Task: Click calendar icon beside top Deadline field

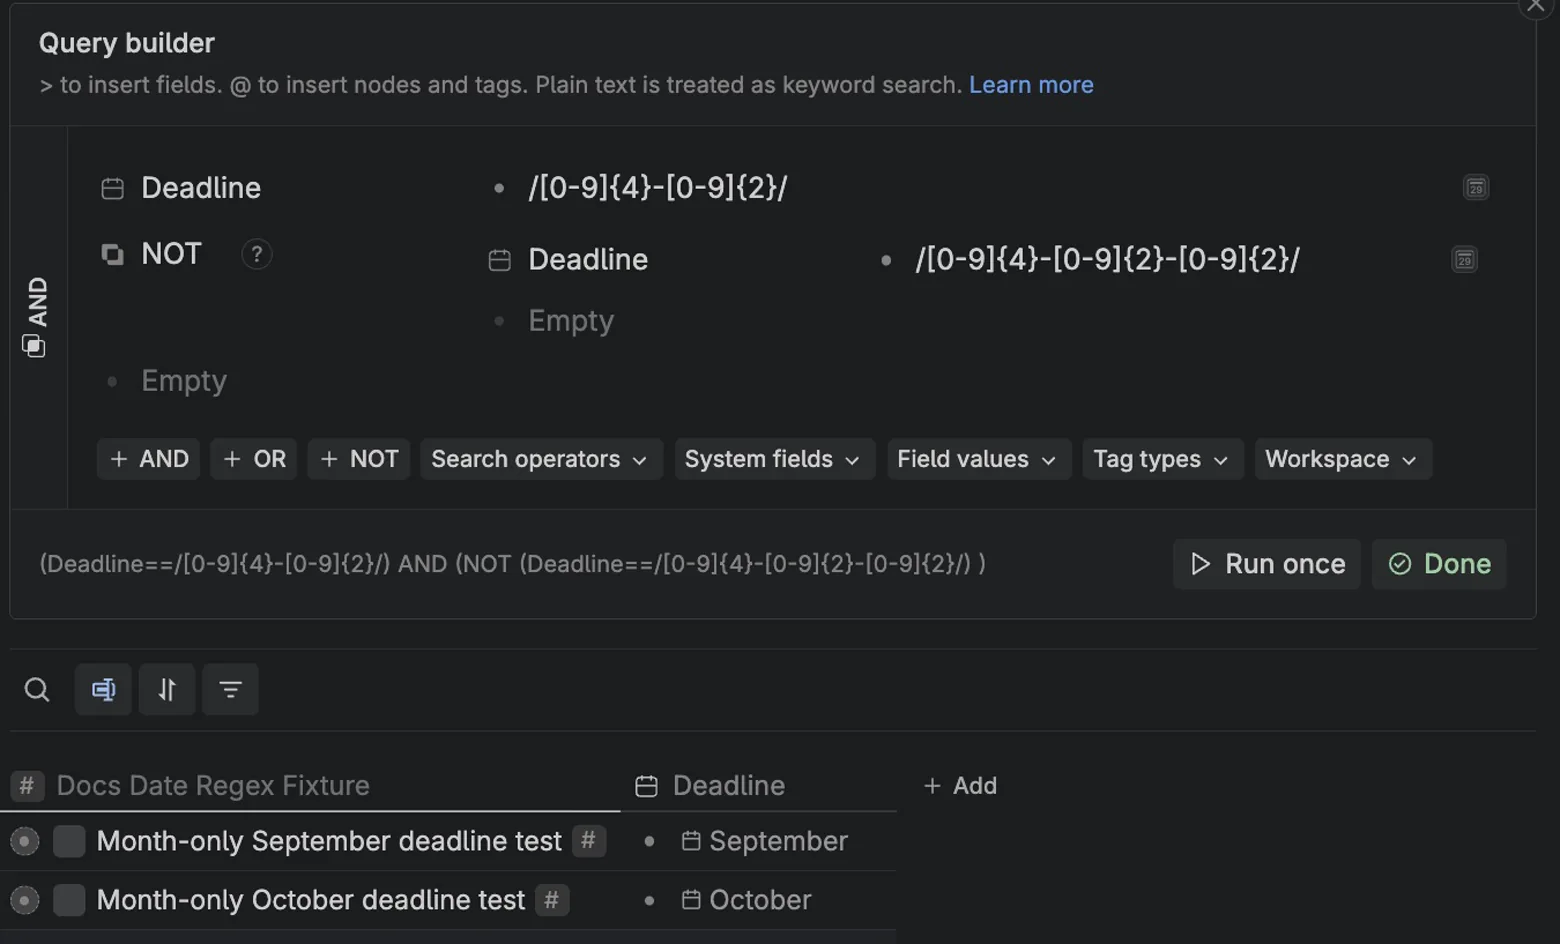Action: coord(113,188)
